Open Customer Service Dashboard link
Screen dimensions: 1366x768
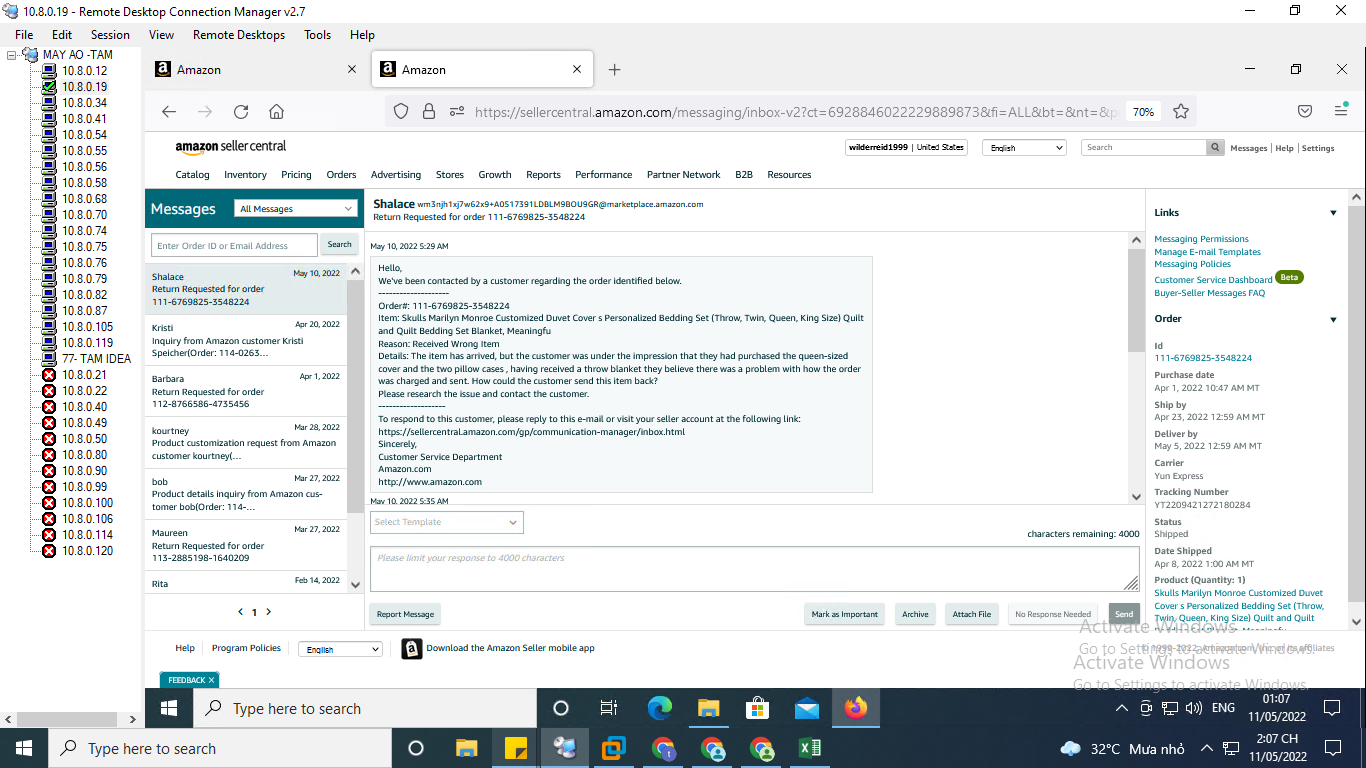coord(1213,280)
